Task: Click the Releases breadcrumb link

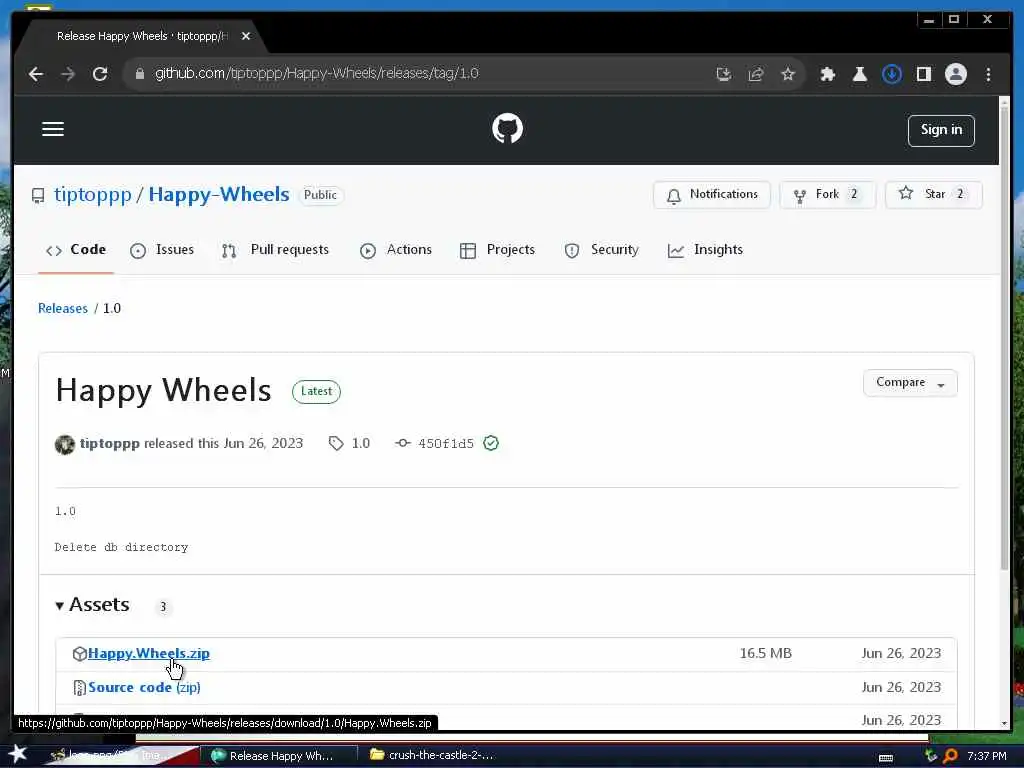Action: click(x=63, y=308)
